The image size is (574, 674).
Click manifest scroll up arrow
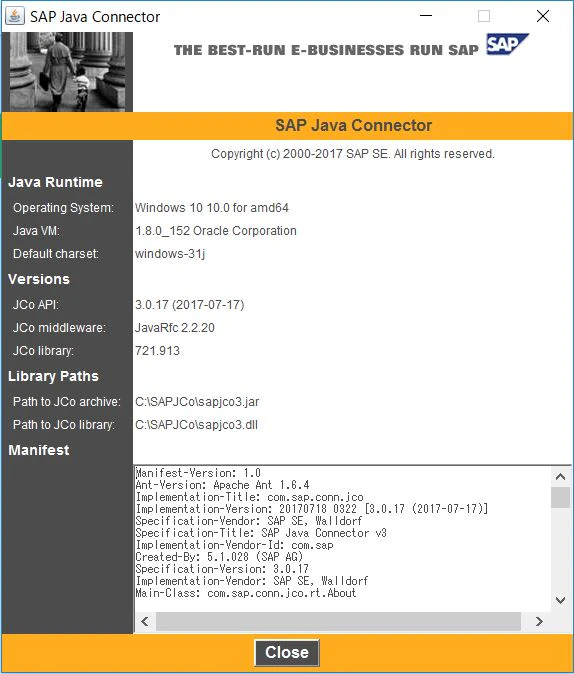pyautogui.click(x=560, y=476)
